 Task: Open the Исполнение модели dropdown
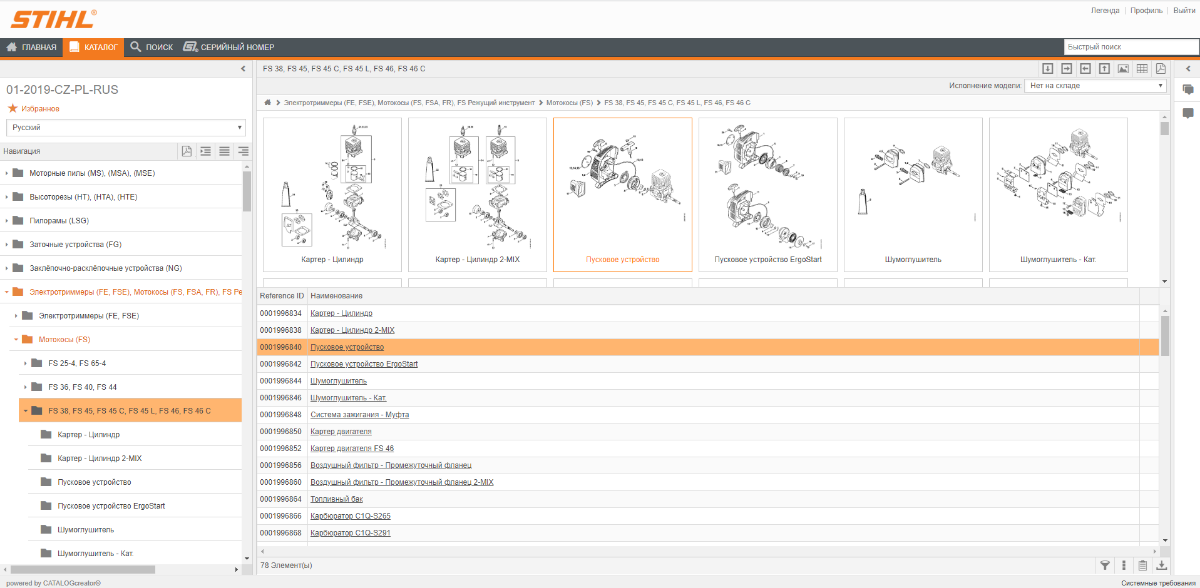pyautogui.click(x=1096, y=86)
